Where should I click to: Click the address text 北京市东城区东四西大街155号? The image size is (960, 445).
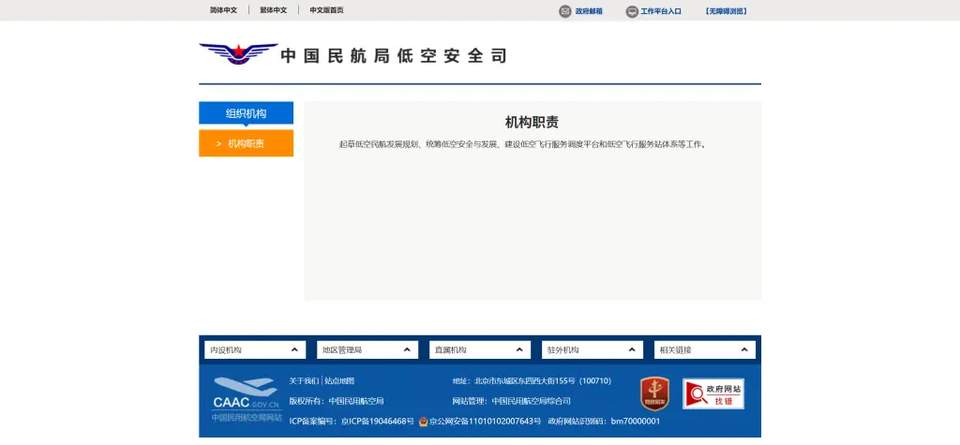(x=525, y=381)
